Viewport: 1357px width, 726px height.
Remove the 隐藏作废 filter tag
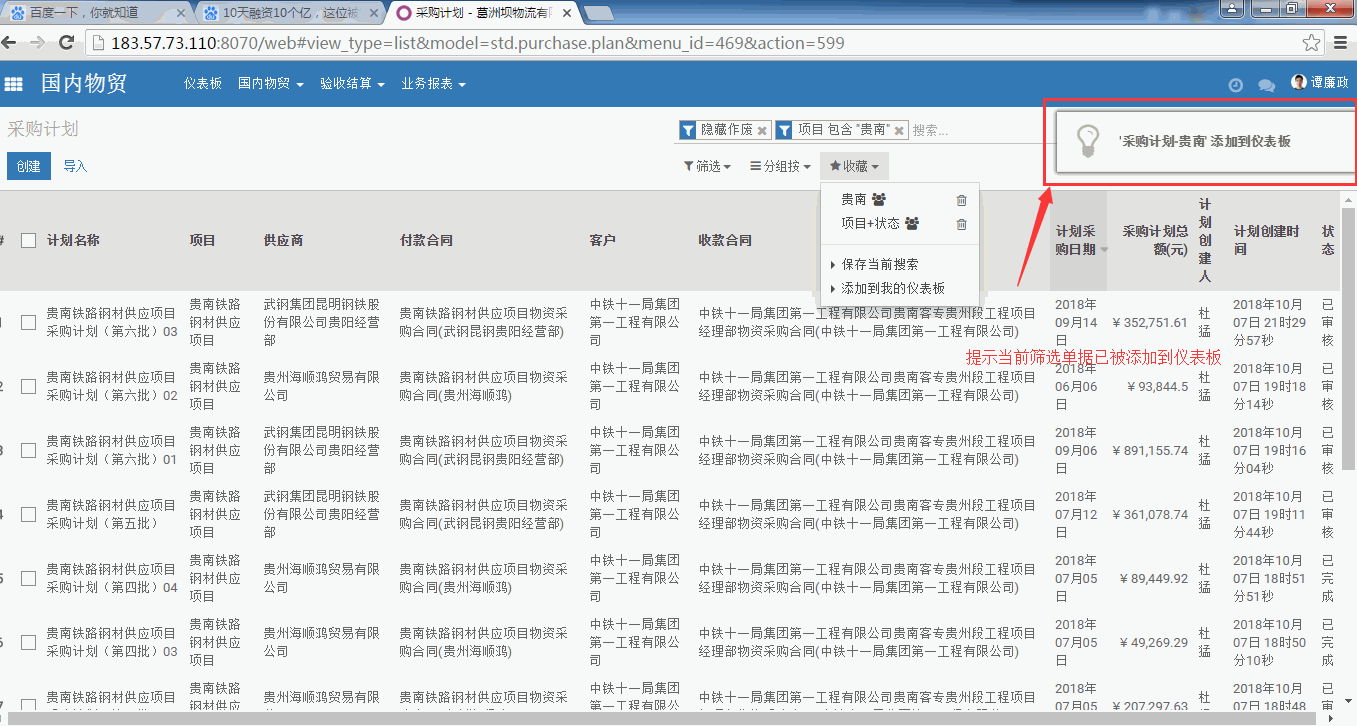click(x=762, y=130)
